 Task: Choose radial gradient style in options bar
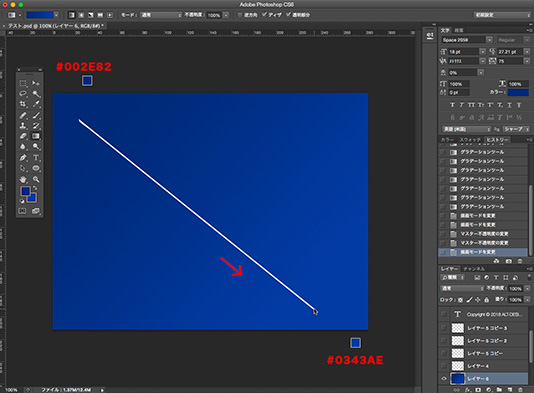81,15
